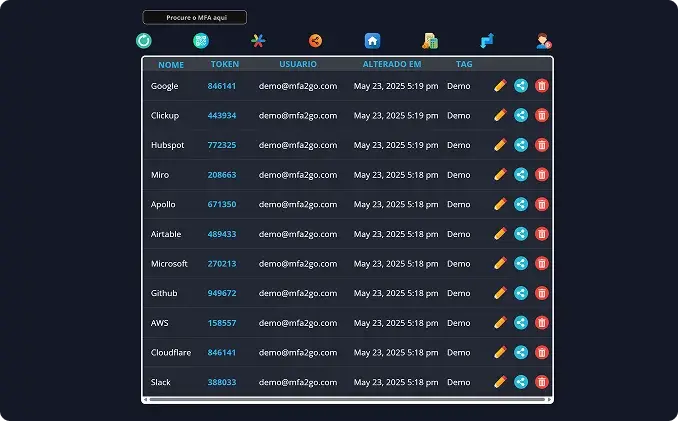Screen dimensions: 678x421
Task: Edit the Microsoft entry
Action: click(500, 263)
